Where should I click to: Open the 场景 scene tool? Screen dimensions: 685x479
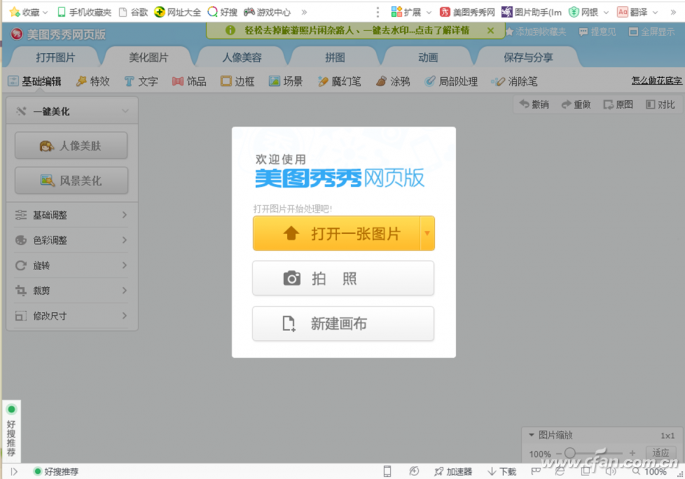point(286,81)
